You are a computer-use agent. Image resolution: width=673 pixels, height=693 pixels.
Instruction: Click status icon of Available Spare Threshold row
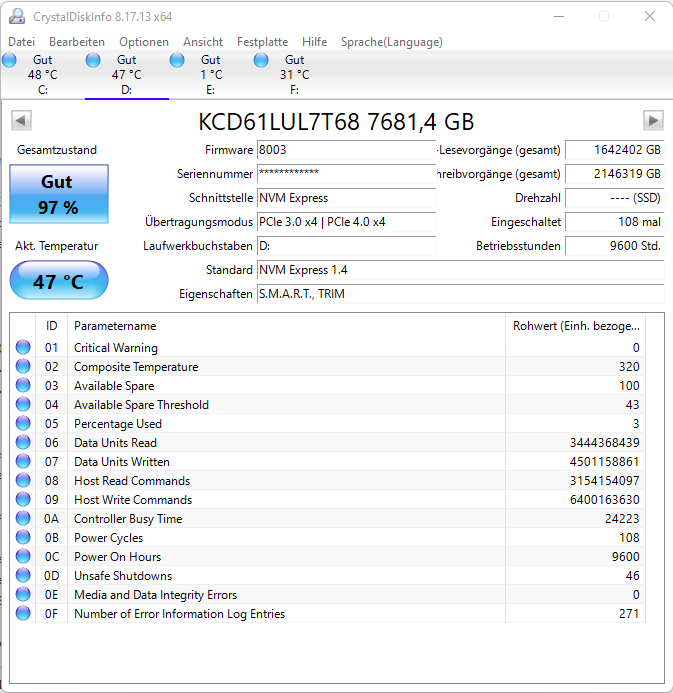23,404
